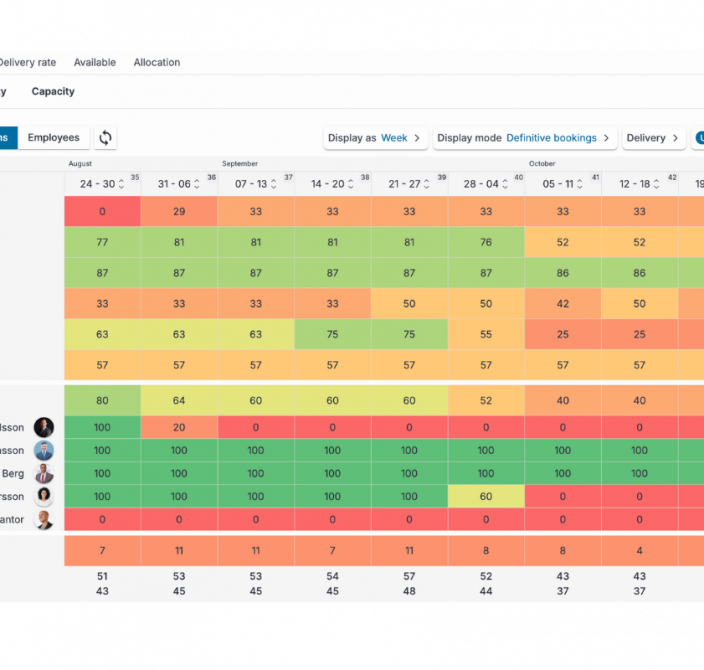Open the Delivery dropdown
The height and width of the screenshot is (670, 704).
[653, 138]
